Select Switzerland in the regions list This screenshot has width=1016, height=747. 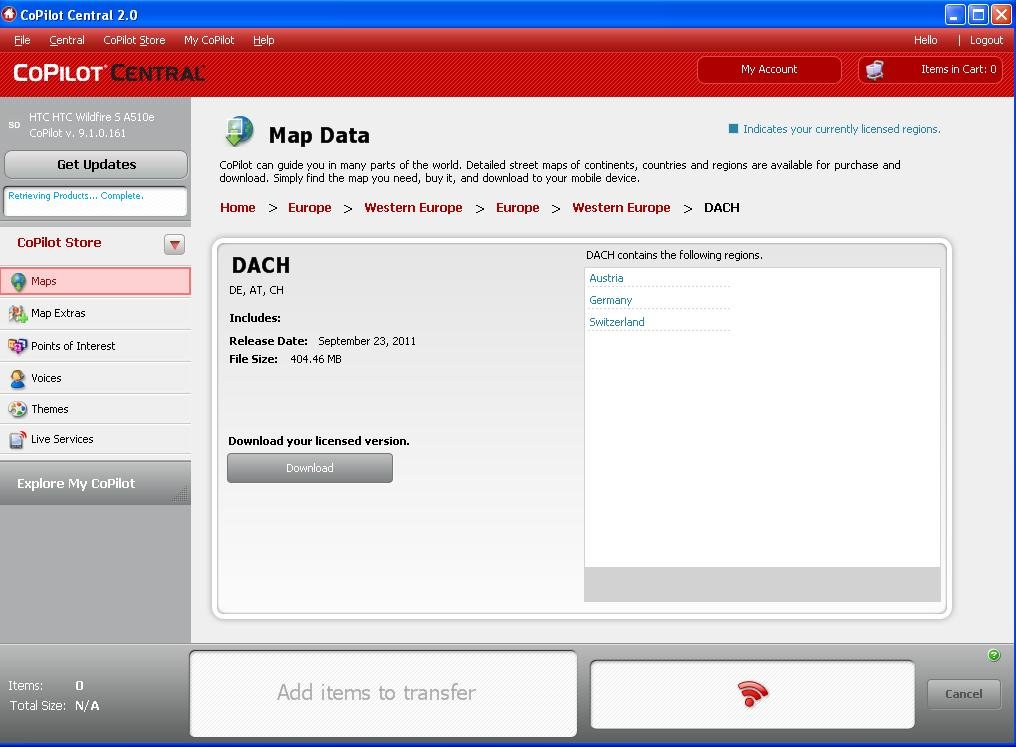point(617,322)
